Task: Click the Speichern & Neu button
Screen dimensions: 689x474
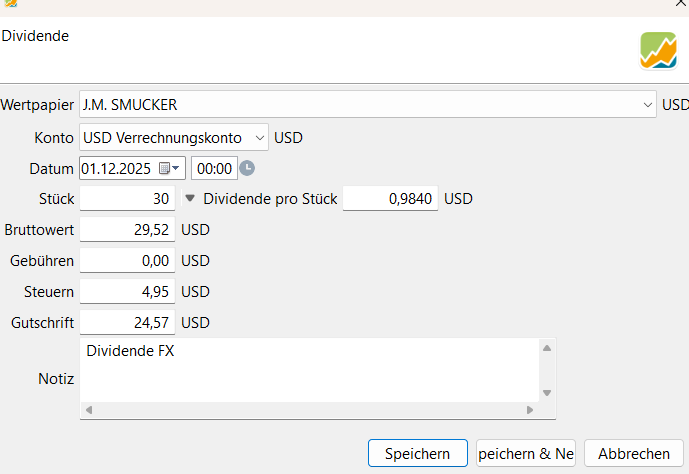Action: pos(526,453)
